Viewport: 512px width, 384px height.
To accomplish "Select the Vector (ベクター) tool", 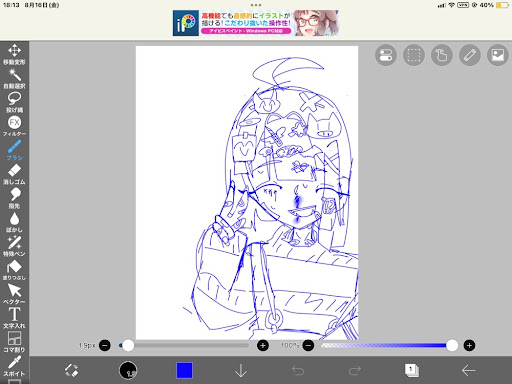I will tap(14, 294).
